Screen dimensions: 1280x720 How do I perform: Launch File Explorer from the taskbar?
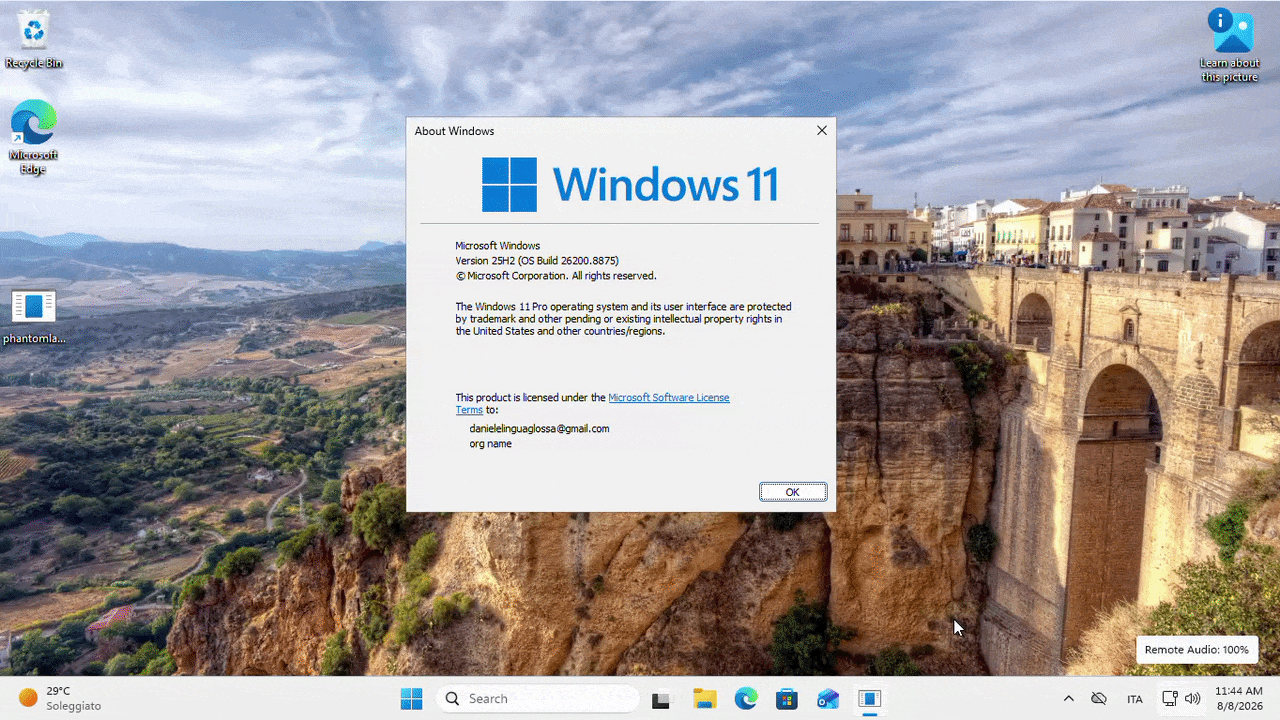[x=705, y=699]
